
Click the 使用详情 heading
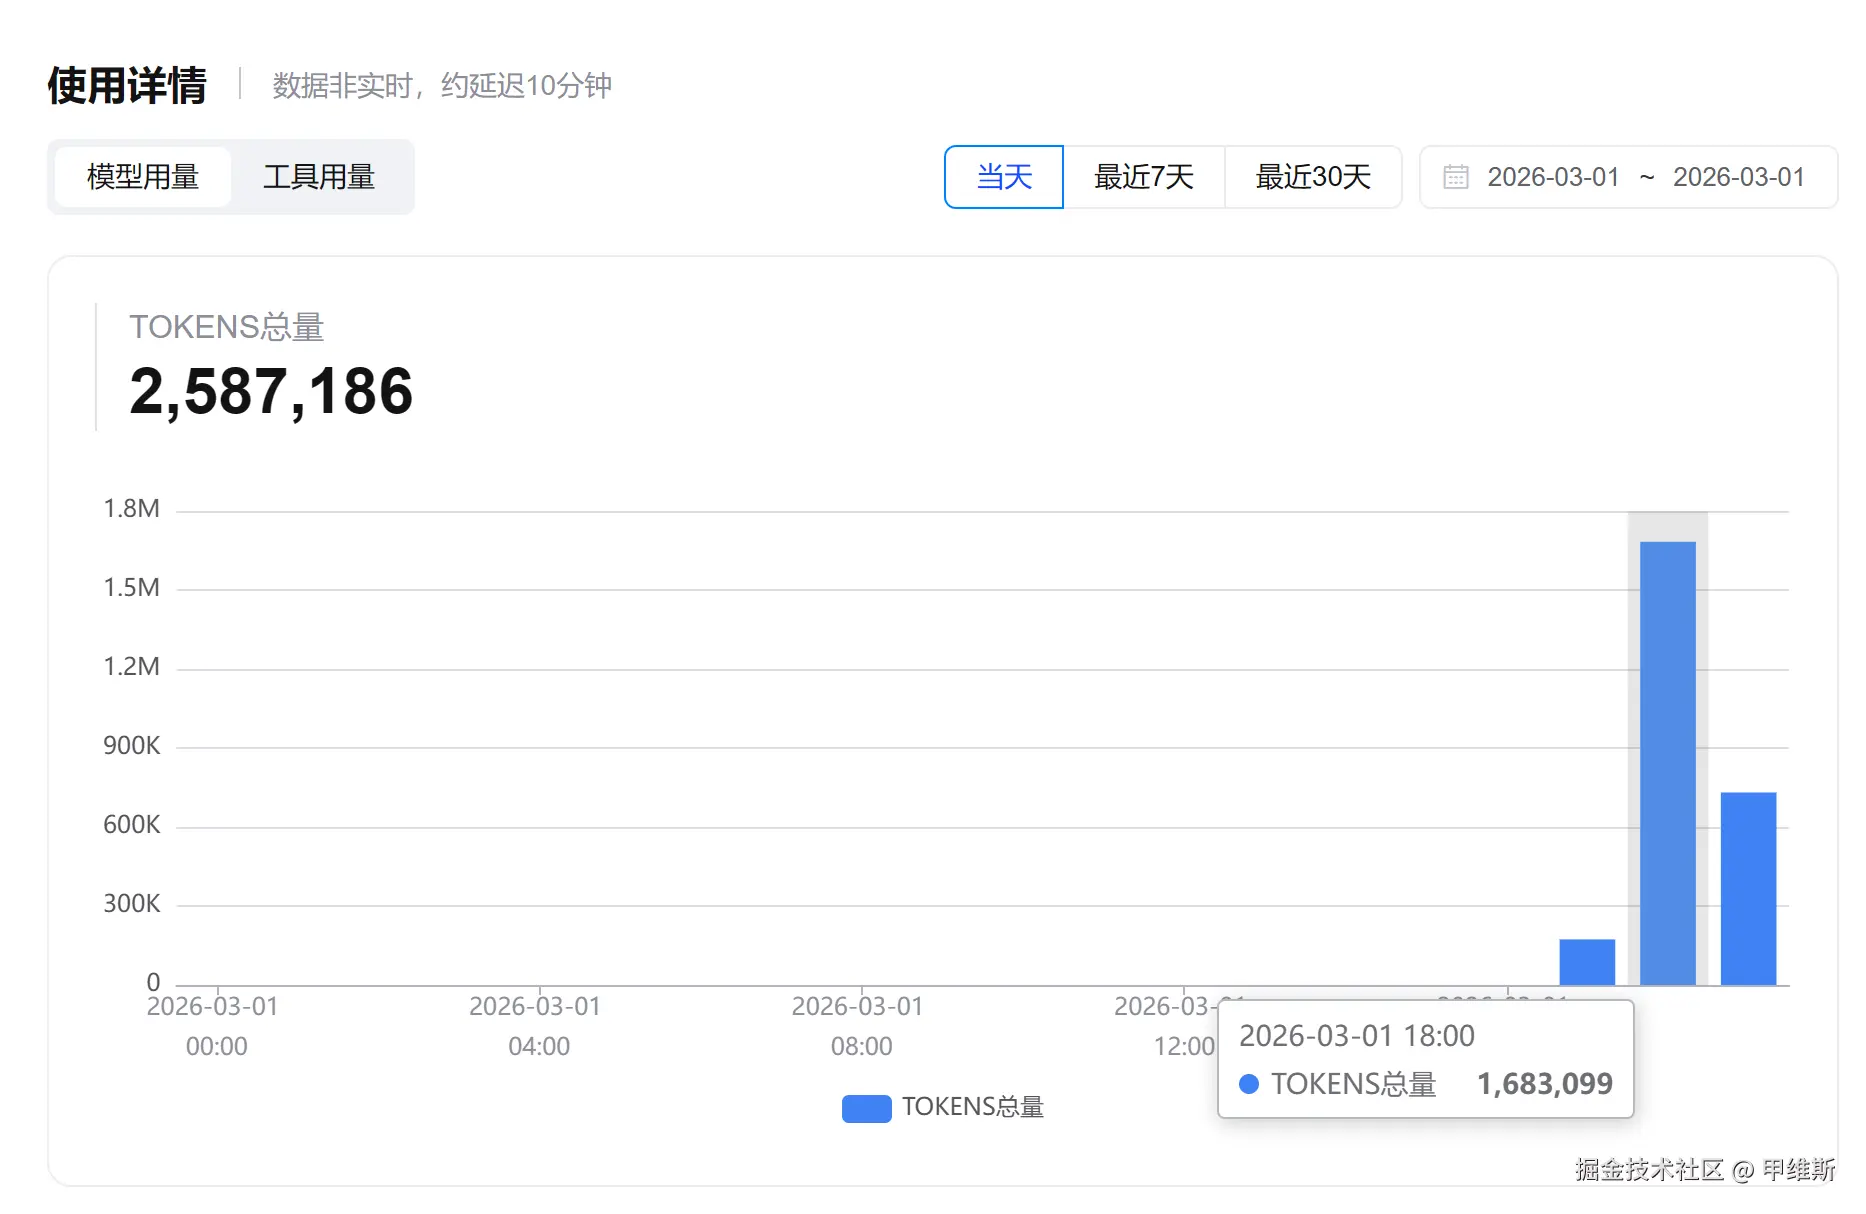pos(127,85)
